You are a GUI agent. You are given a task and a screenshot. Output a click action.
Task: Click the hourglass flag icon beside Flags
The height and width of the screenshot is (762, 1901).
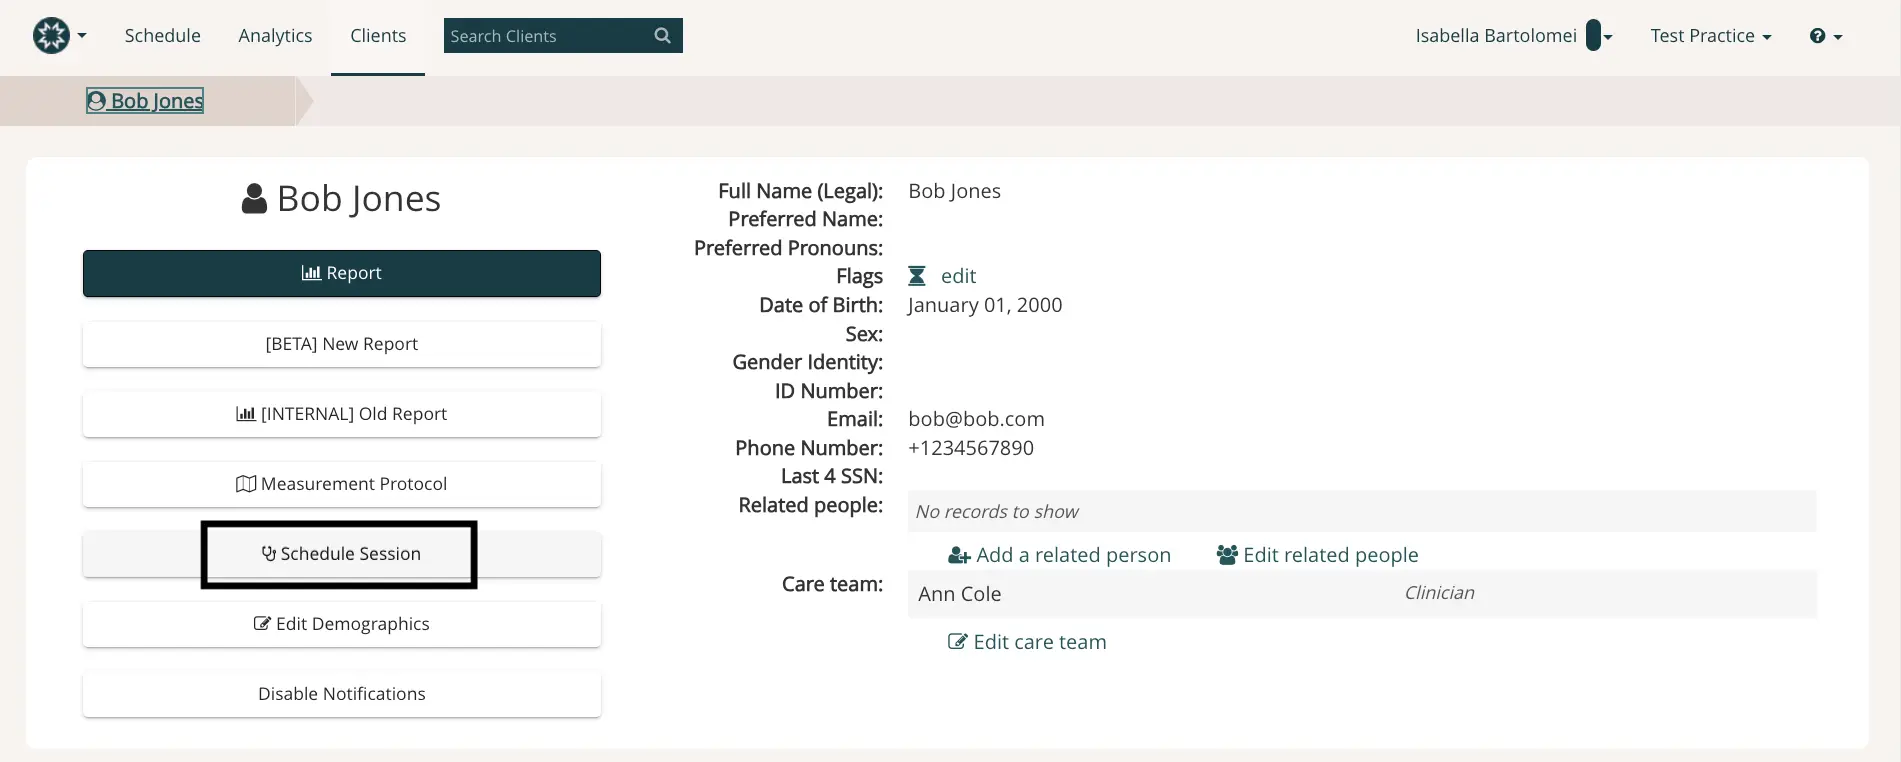click(916, 276)
